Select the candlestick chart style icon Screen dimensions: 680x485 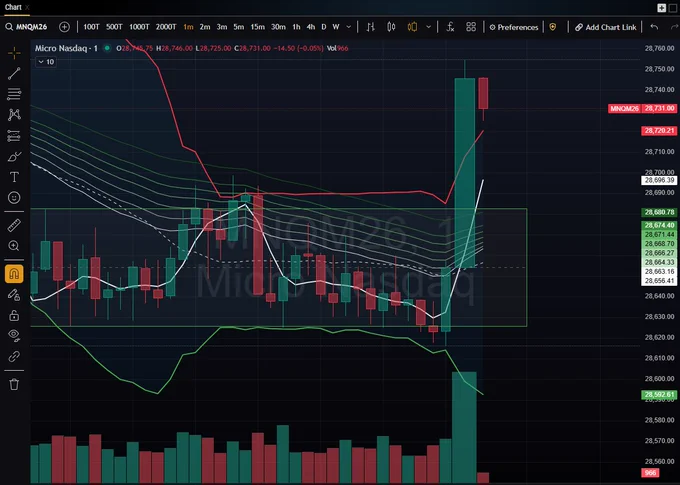(x=391, y=27)
